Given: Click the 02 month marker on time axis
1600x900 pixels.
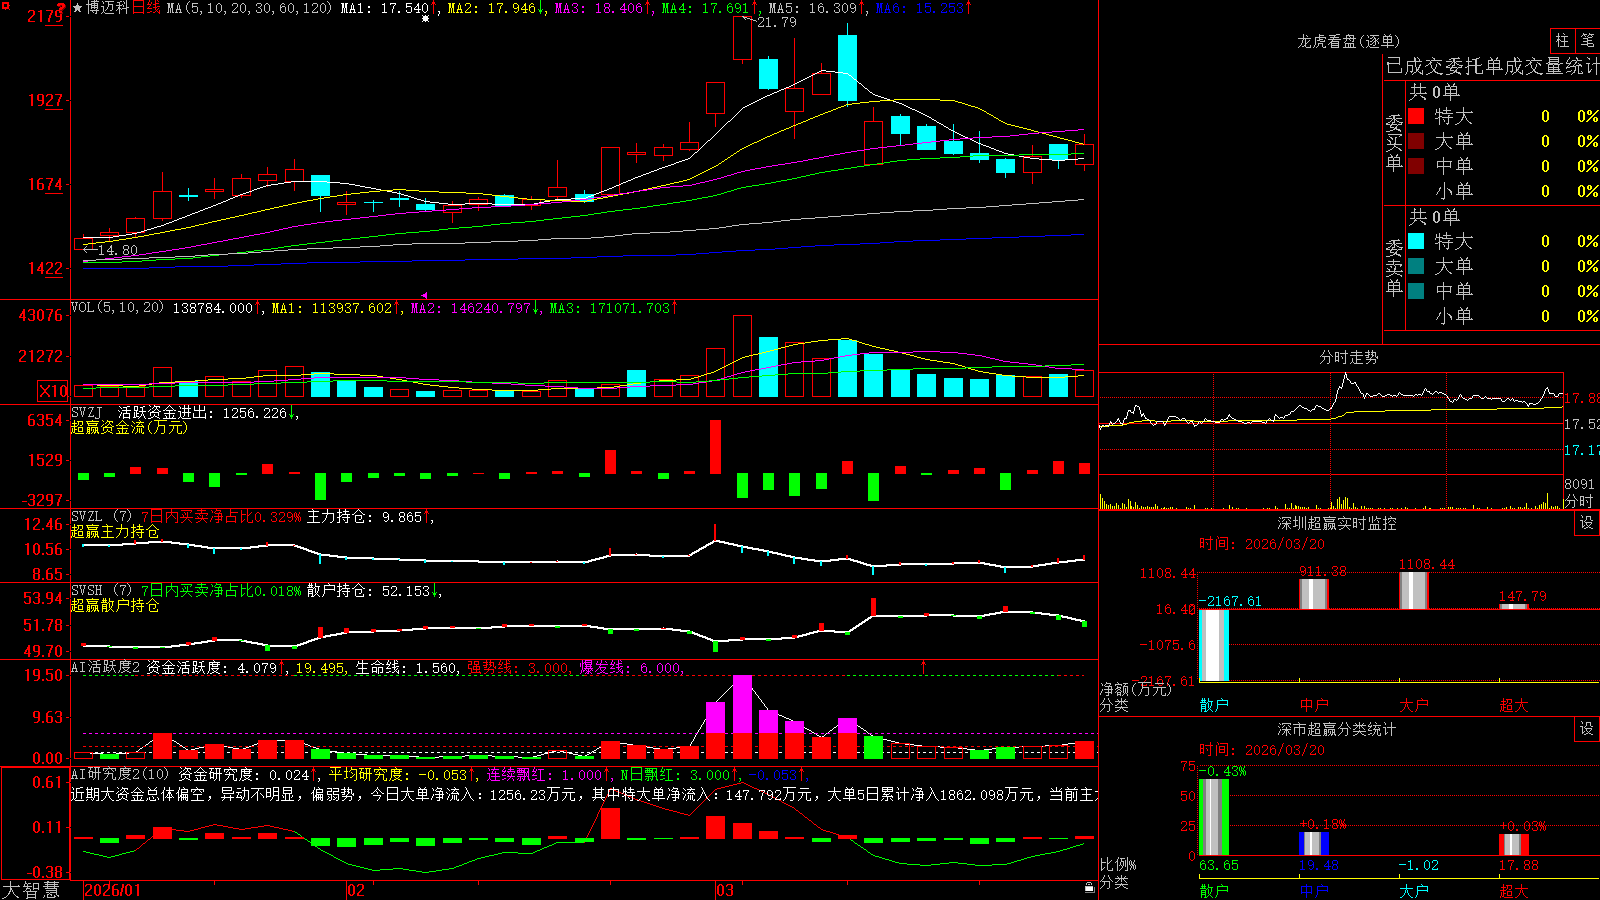Looking at the screenshot, I should coord(355,890).
